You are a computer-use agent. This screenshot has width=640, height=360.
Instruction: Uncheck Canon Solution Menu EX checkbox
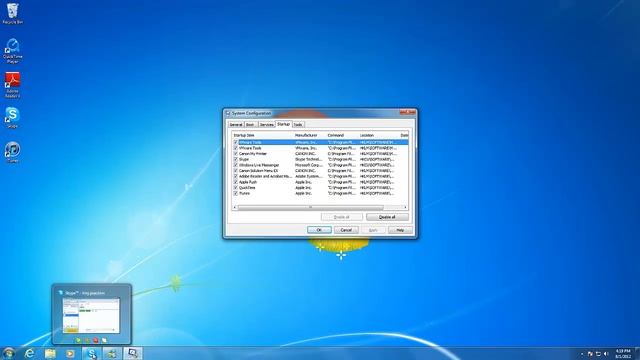pyautogui.click(x=236, y=171)
